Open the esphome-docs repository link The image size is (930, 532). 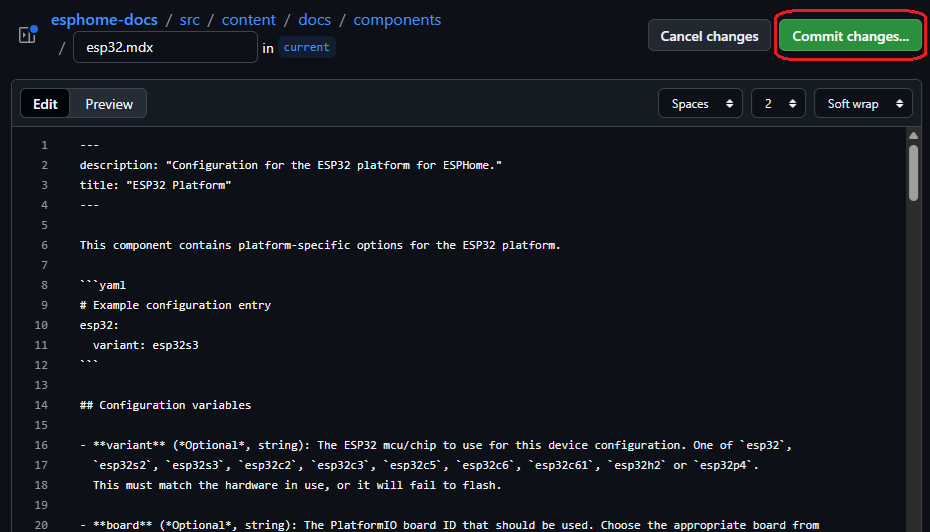104,20
